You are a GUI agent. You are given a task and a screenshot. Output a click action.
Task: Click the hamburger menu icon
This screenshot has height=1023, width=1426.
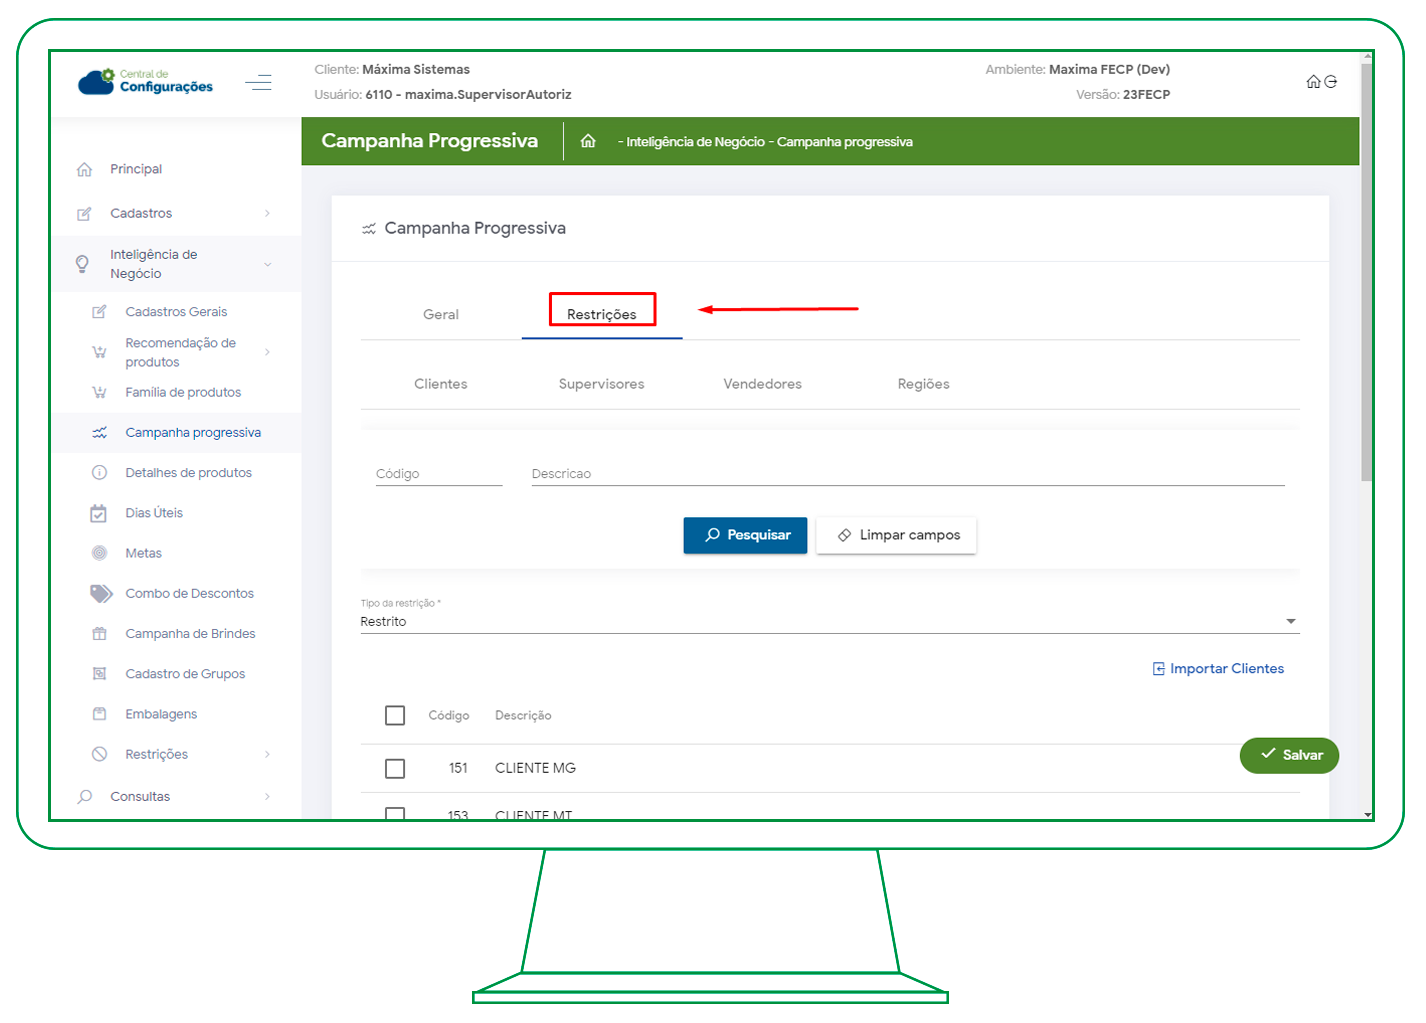pos(258,82)
